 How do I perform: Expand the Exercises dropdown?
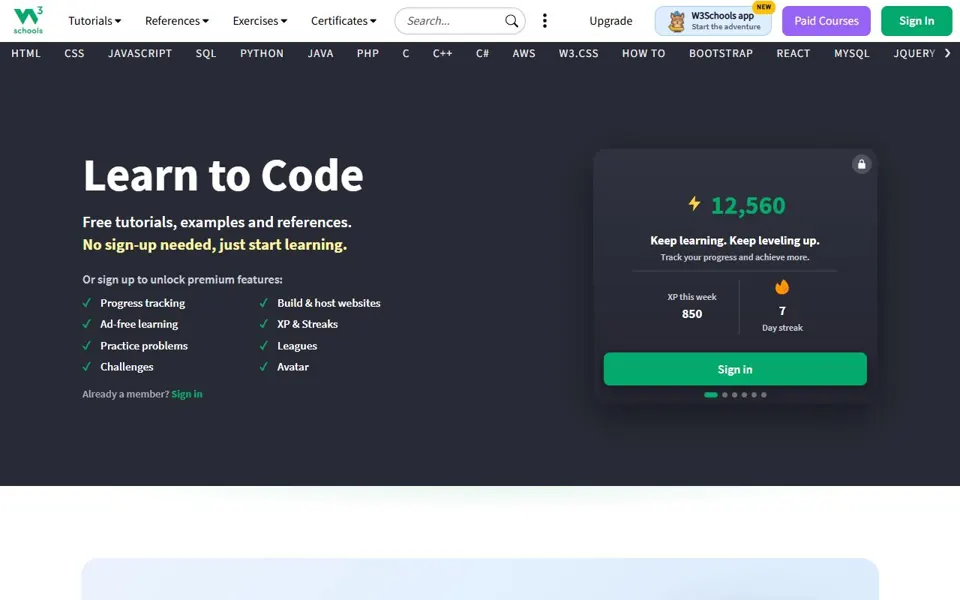260,21
